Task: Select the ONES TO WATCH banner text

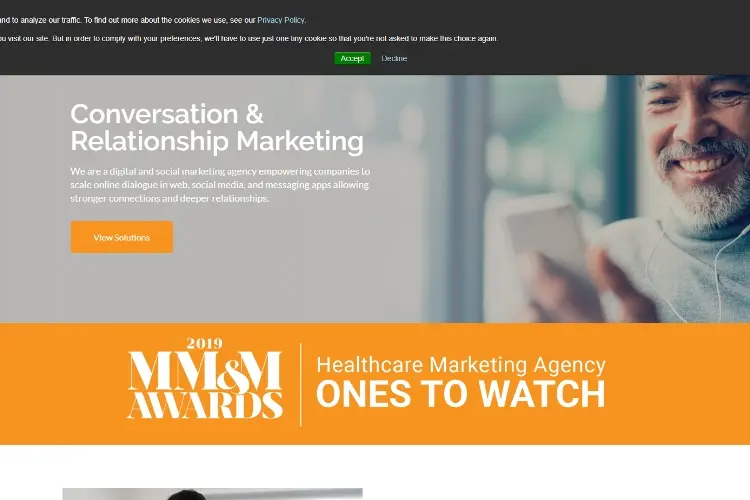Action: (461, 394)
